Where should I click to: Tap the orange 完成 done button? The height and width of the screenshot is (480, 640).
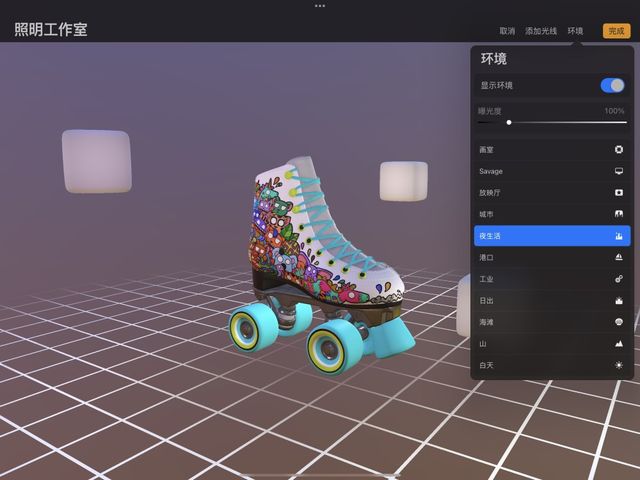tap(616, 31)
